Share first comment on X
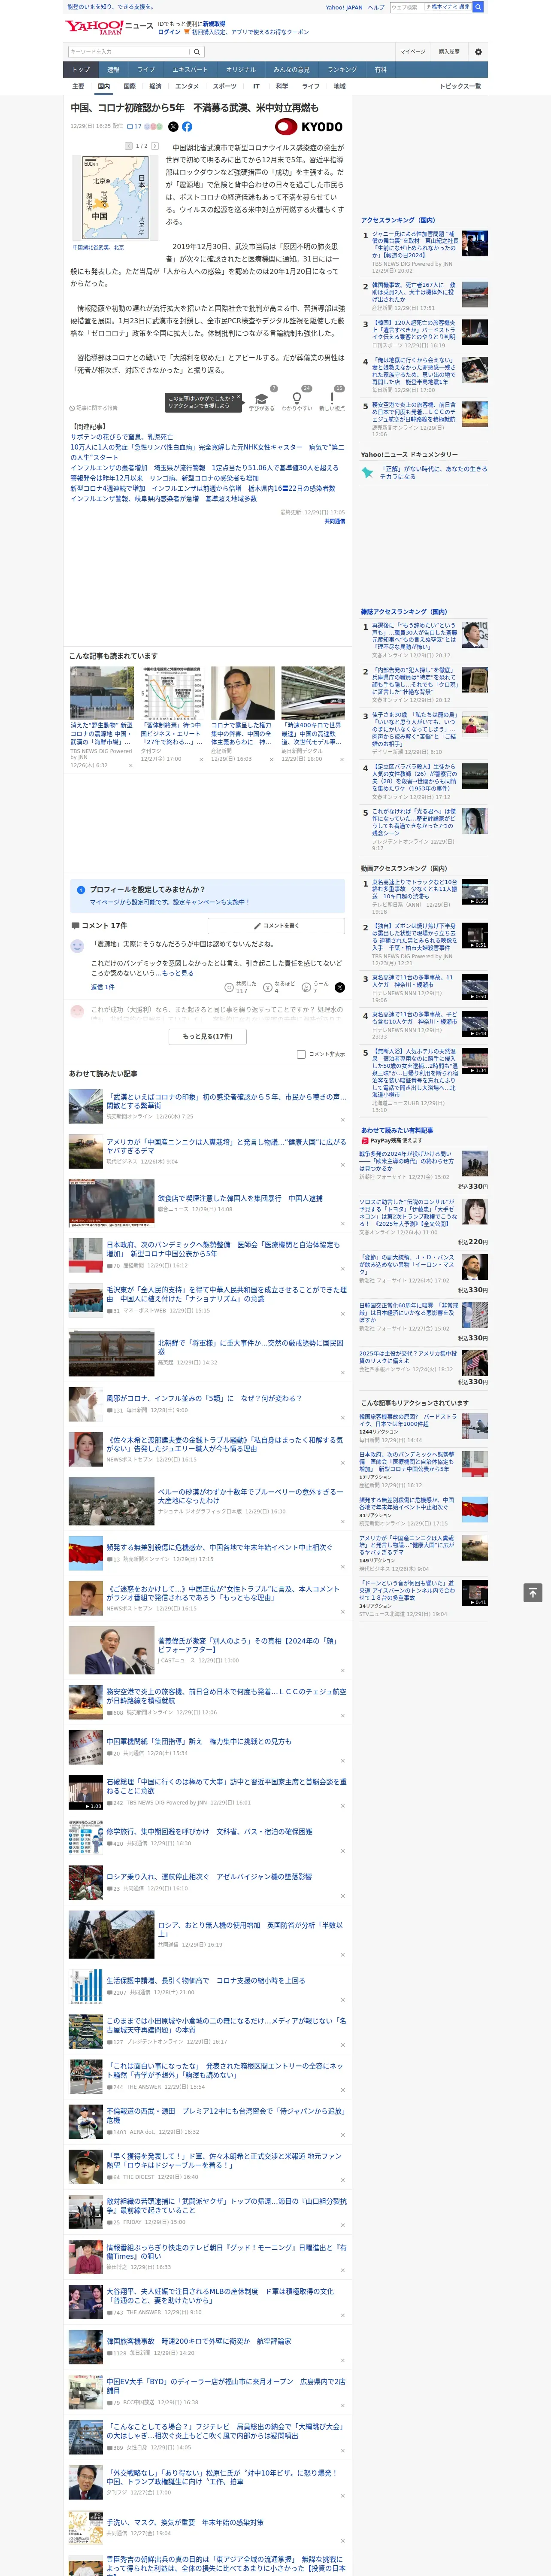The width and height of the screenshot is (551, 2576). coord(339,987)
